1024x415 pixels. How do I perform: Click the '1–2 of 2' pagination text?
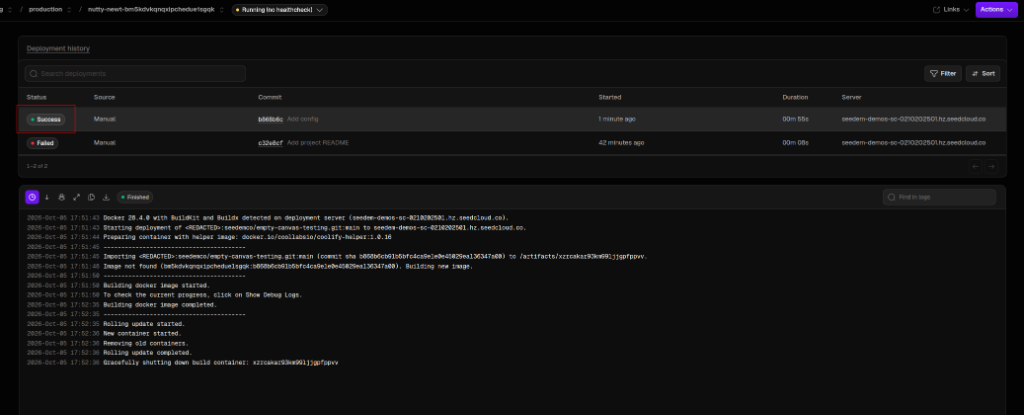pyautogui.click(x=37, y=166)
